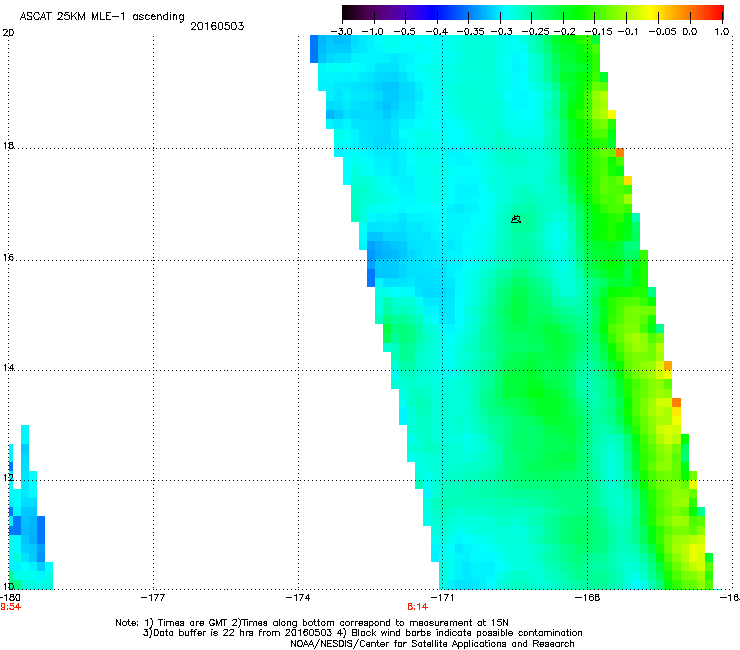Click the note line '3)Data buffer is 22 hrs'
740x650 pixels.
point(363,633)
